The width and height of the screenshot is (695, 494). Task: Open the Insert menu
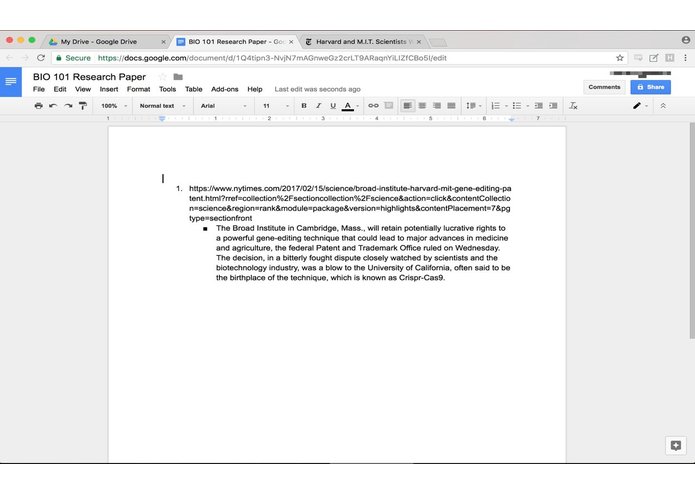(x=109, y=89)
